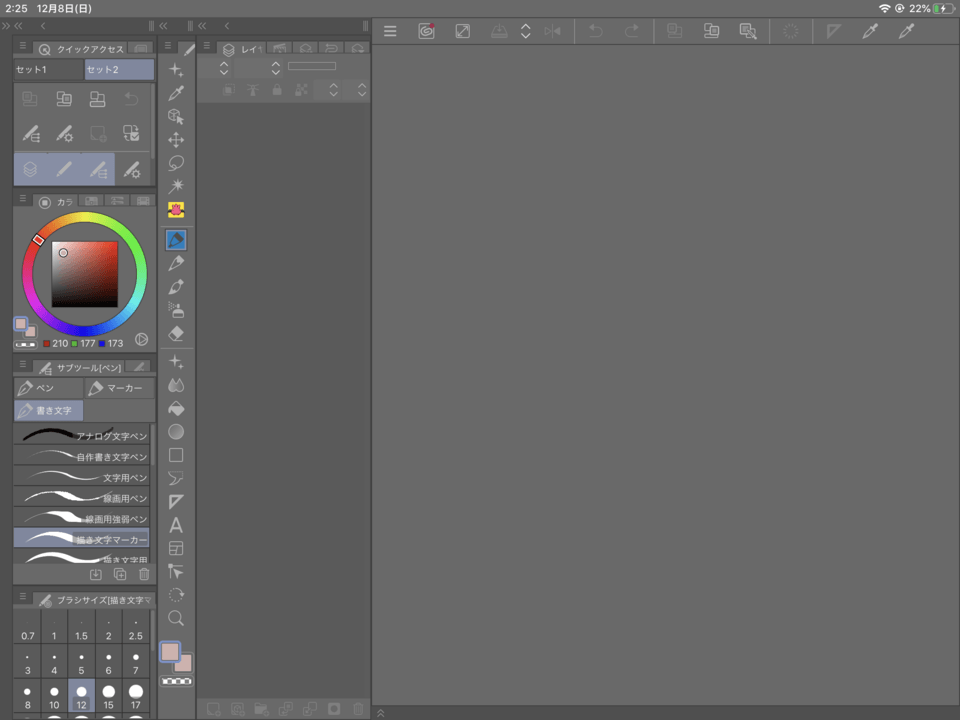Viewport: 960px width, 720px height.
Task: Click the main color swatch below the toolbar
Action: pyautogui.click(x=170, y=651)
